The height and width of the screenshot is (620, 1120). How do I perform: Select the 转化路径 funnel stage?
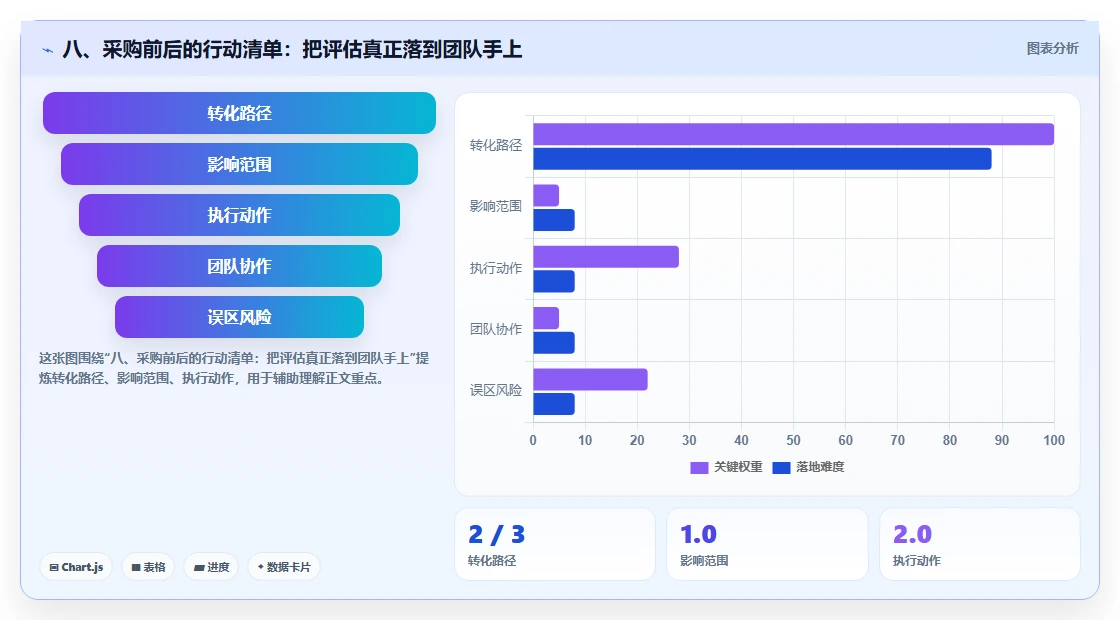(x=239, y=113)
